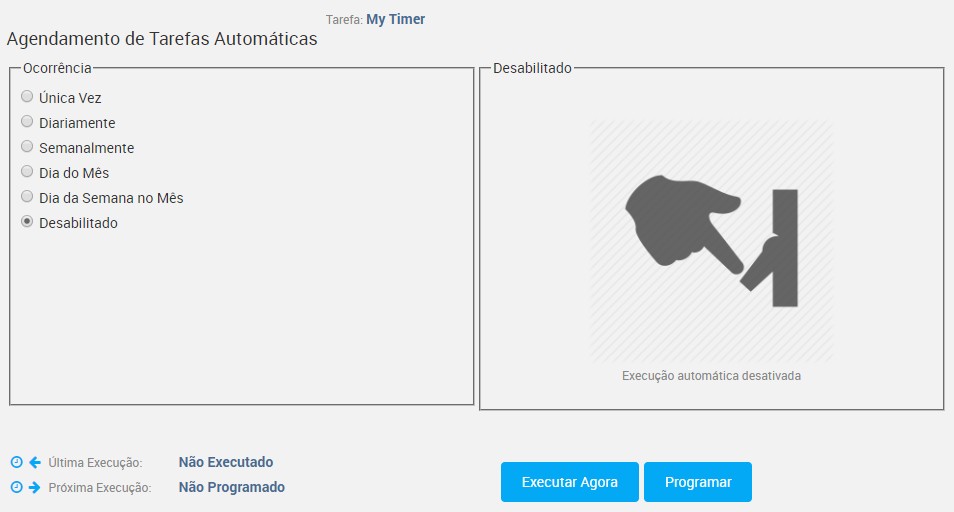The width and height of the screenshot is (954, 512).
Task: Click the Programar button
Action: [x=698, y=482]
